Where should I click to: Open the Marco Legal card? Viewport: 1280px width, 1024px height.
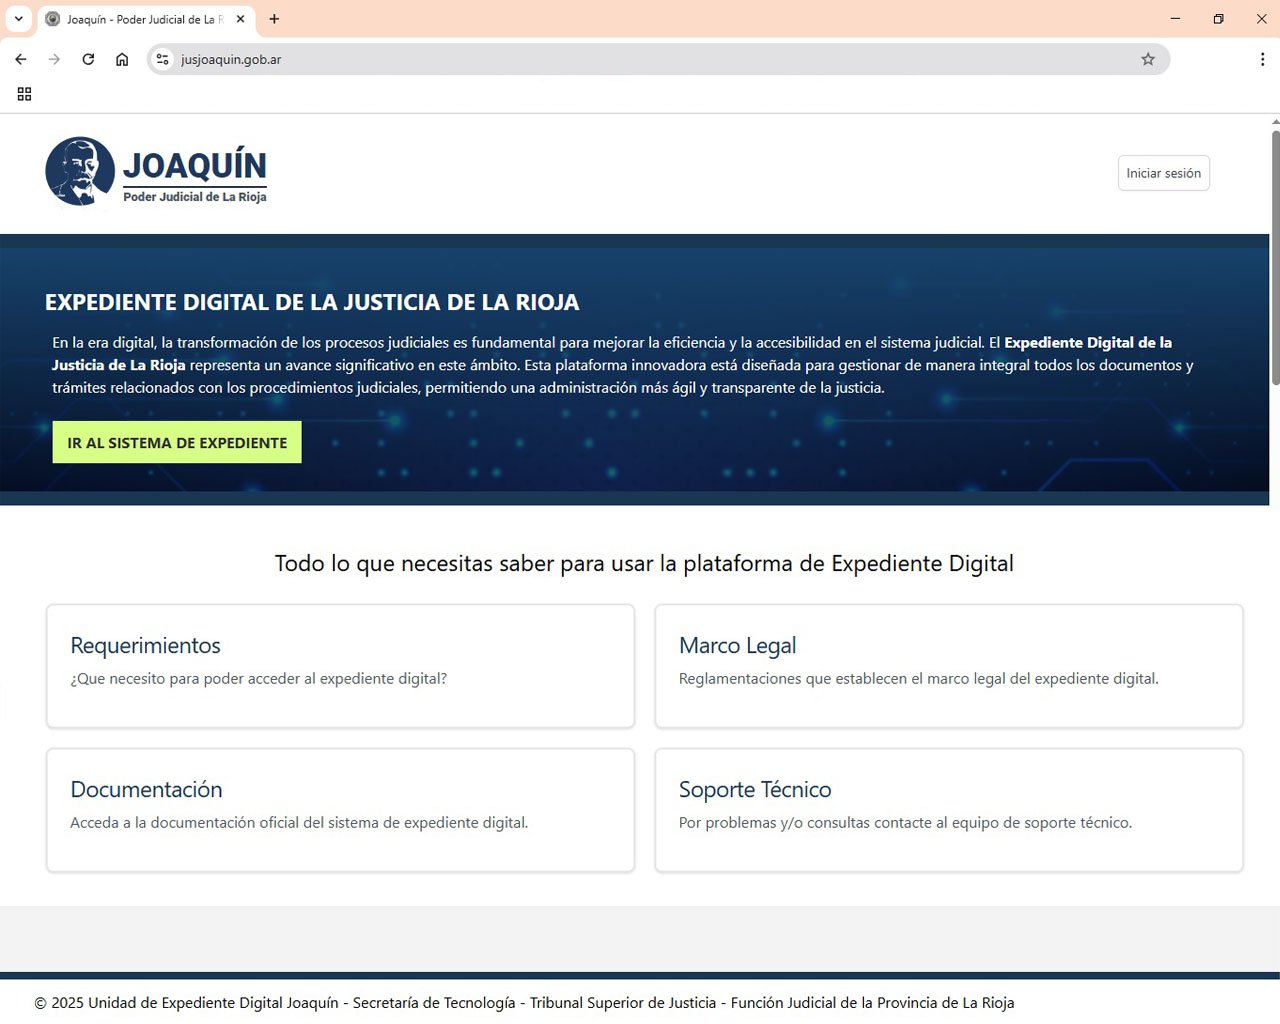pos(948,665)
